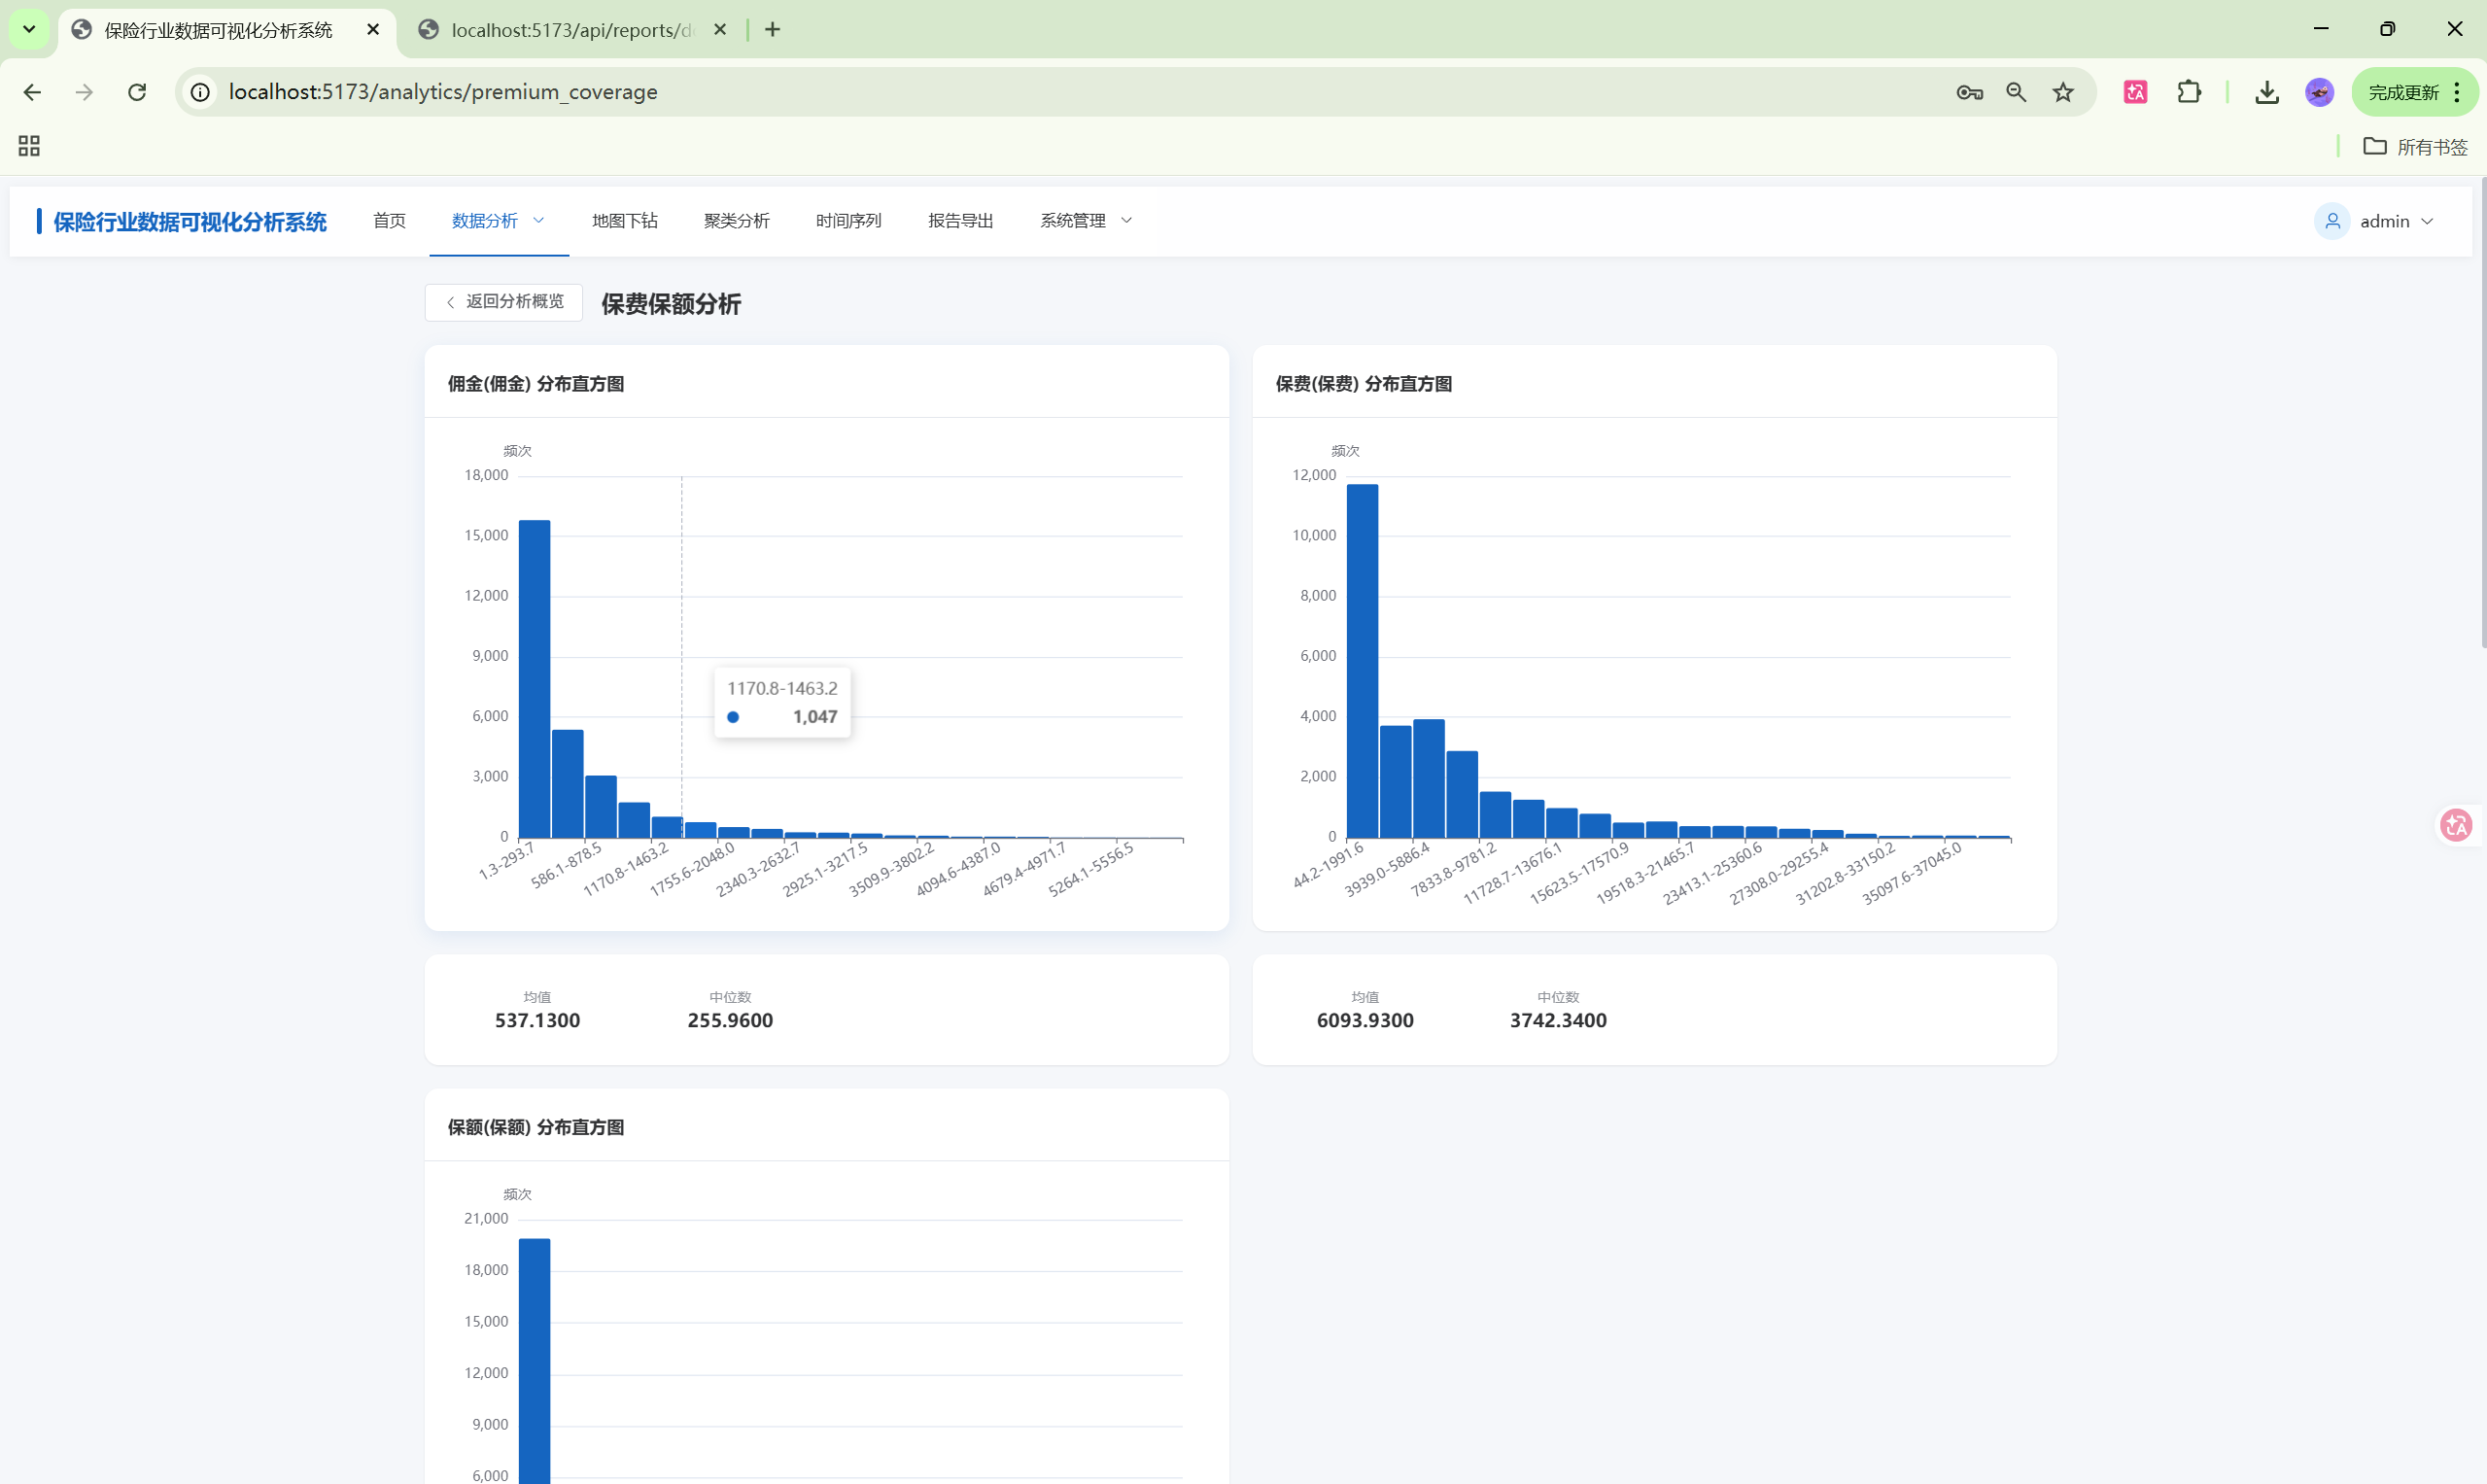The image size is (2487, 1484).
Task: Expand the 数据分析 dropdown menu
Action: tap(498, 221)
